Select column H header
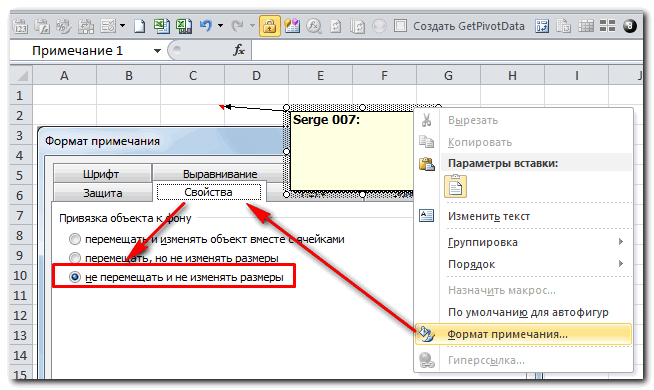Screen dimensions: 654x390 tap(512, 75)
